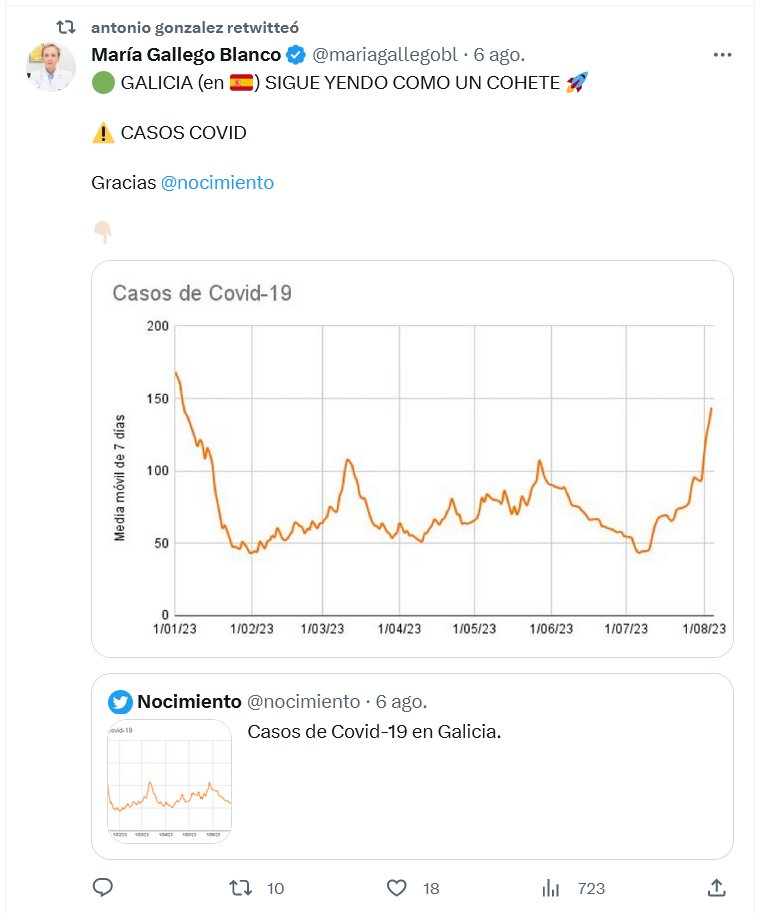The image size is (772, 914).
Task: Open quoted tweet text 'Casos de Covid-19 en Galicia.'
Action: click(374, 732)
